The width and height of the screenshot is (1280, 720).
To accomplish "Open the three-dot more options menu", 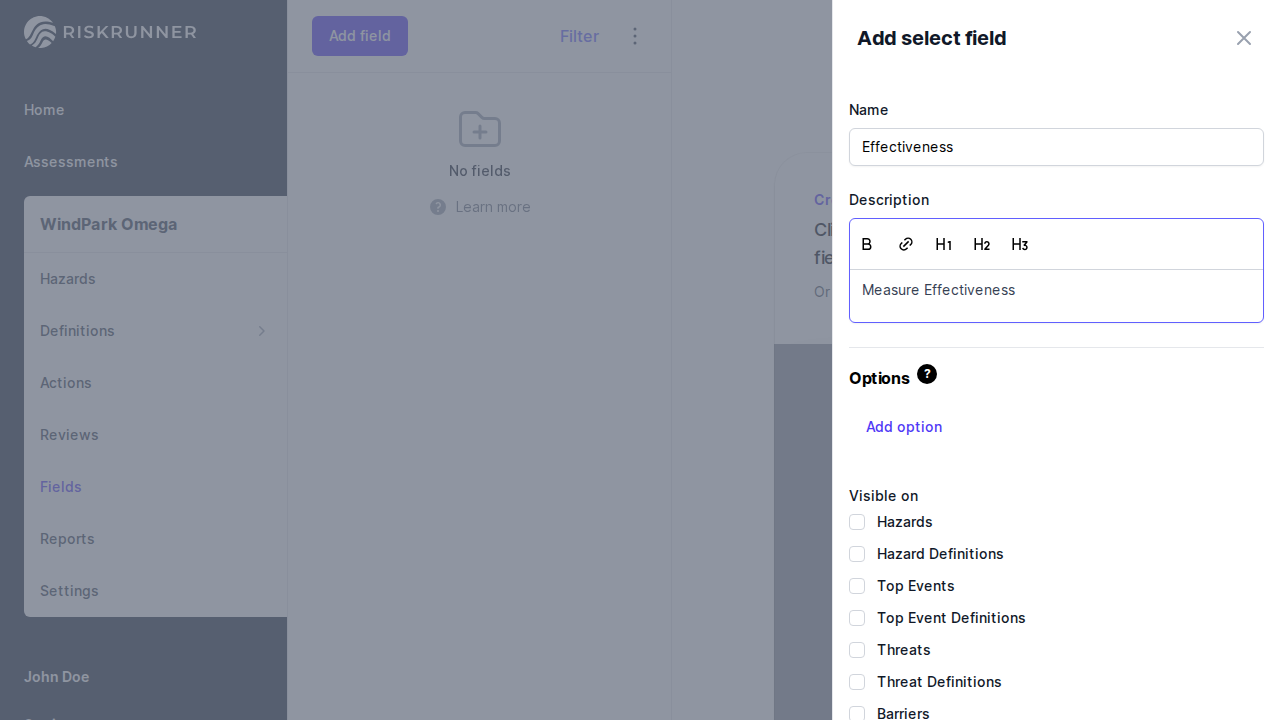I will click(635, 36).
